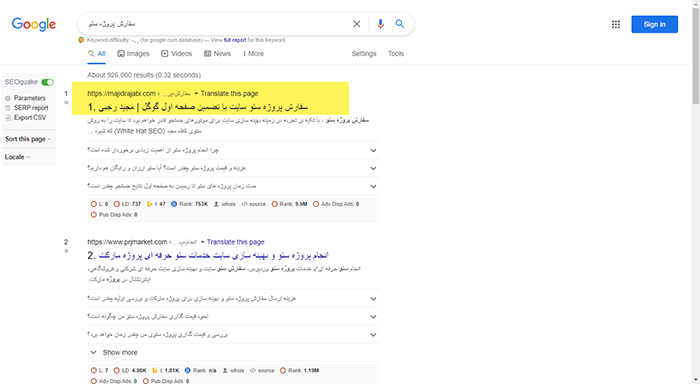Expand question 'مدت زمان پروژه های سئو'
Screen dimensions: 700x384
click(x=233, y=186)
